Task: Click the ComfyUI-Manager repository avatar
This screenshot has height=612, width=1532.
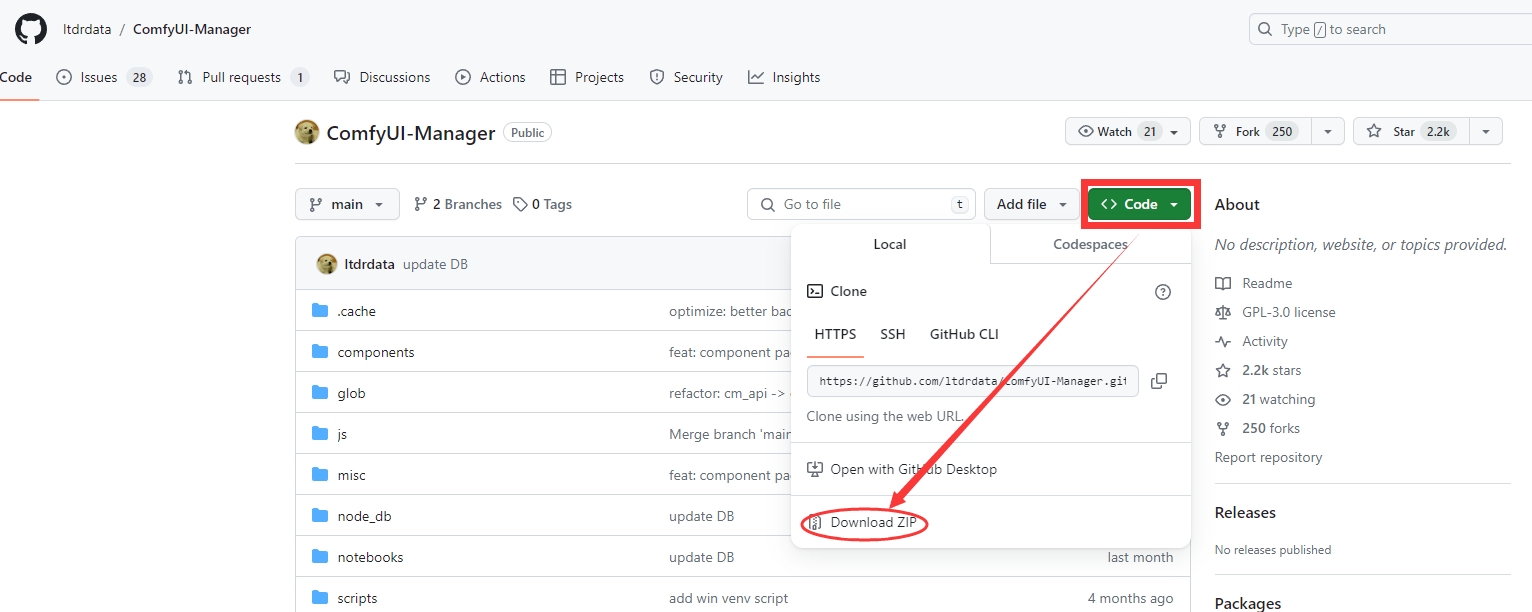Action: 307,132
